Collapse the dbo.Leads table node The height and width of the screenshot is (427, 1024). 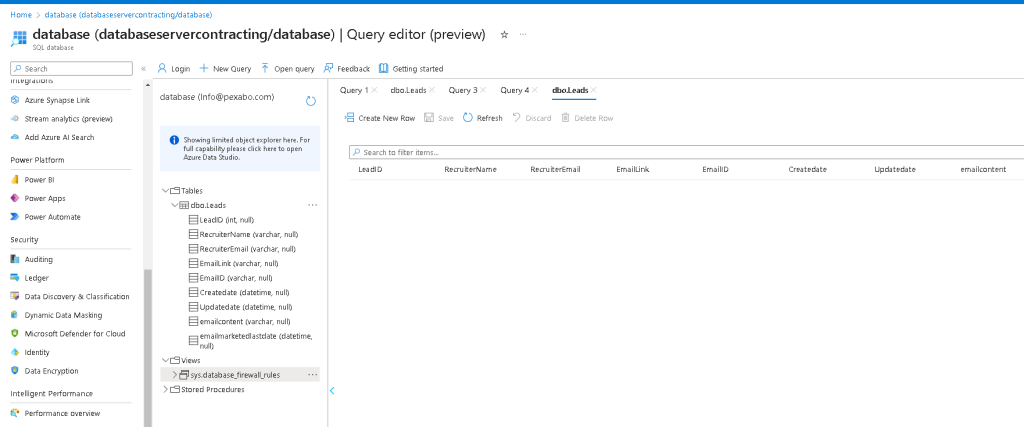pos(174,205)
